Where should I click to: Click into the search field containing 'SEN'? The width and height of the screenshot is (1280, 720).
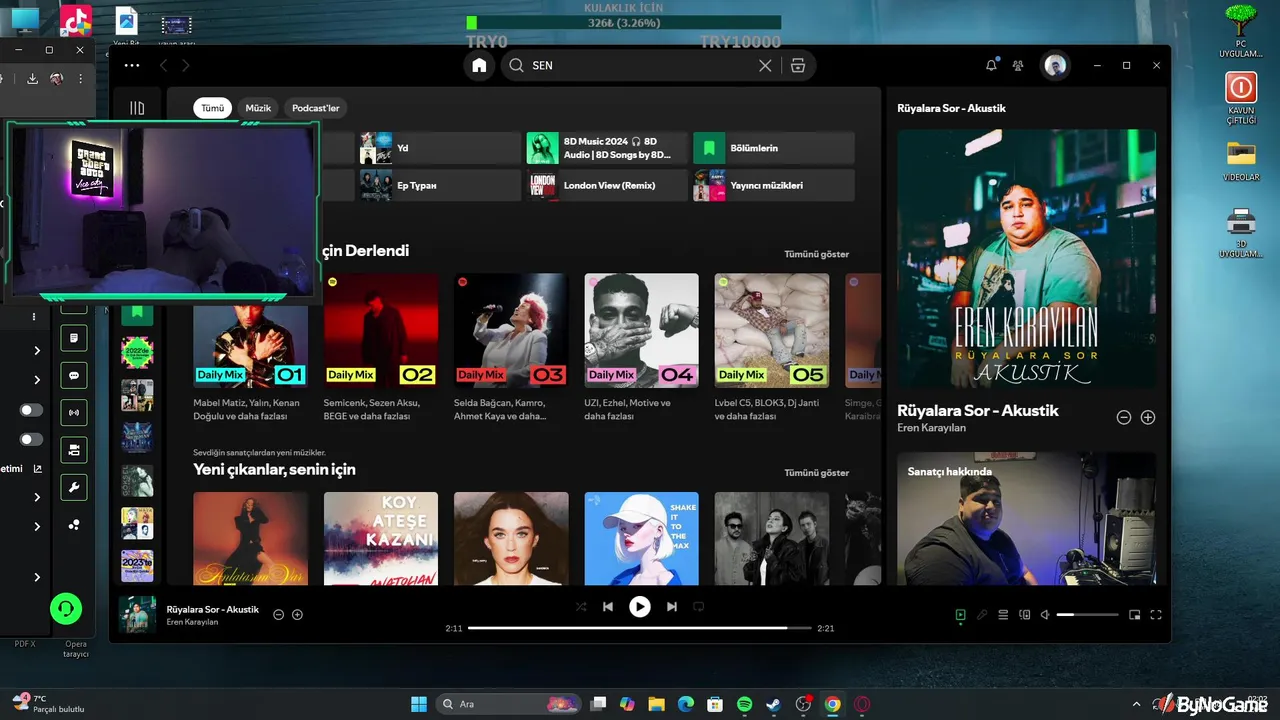640,65
